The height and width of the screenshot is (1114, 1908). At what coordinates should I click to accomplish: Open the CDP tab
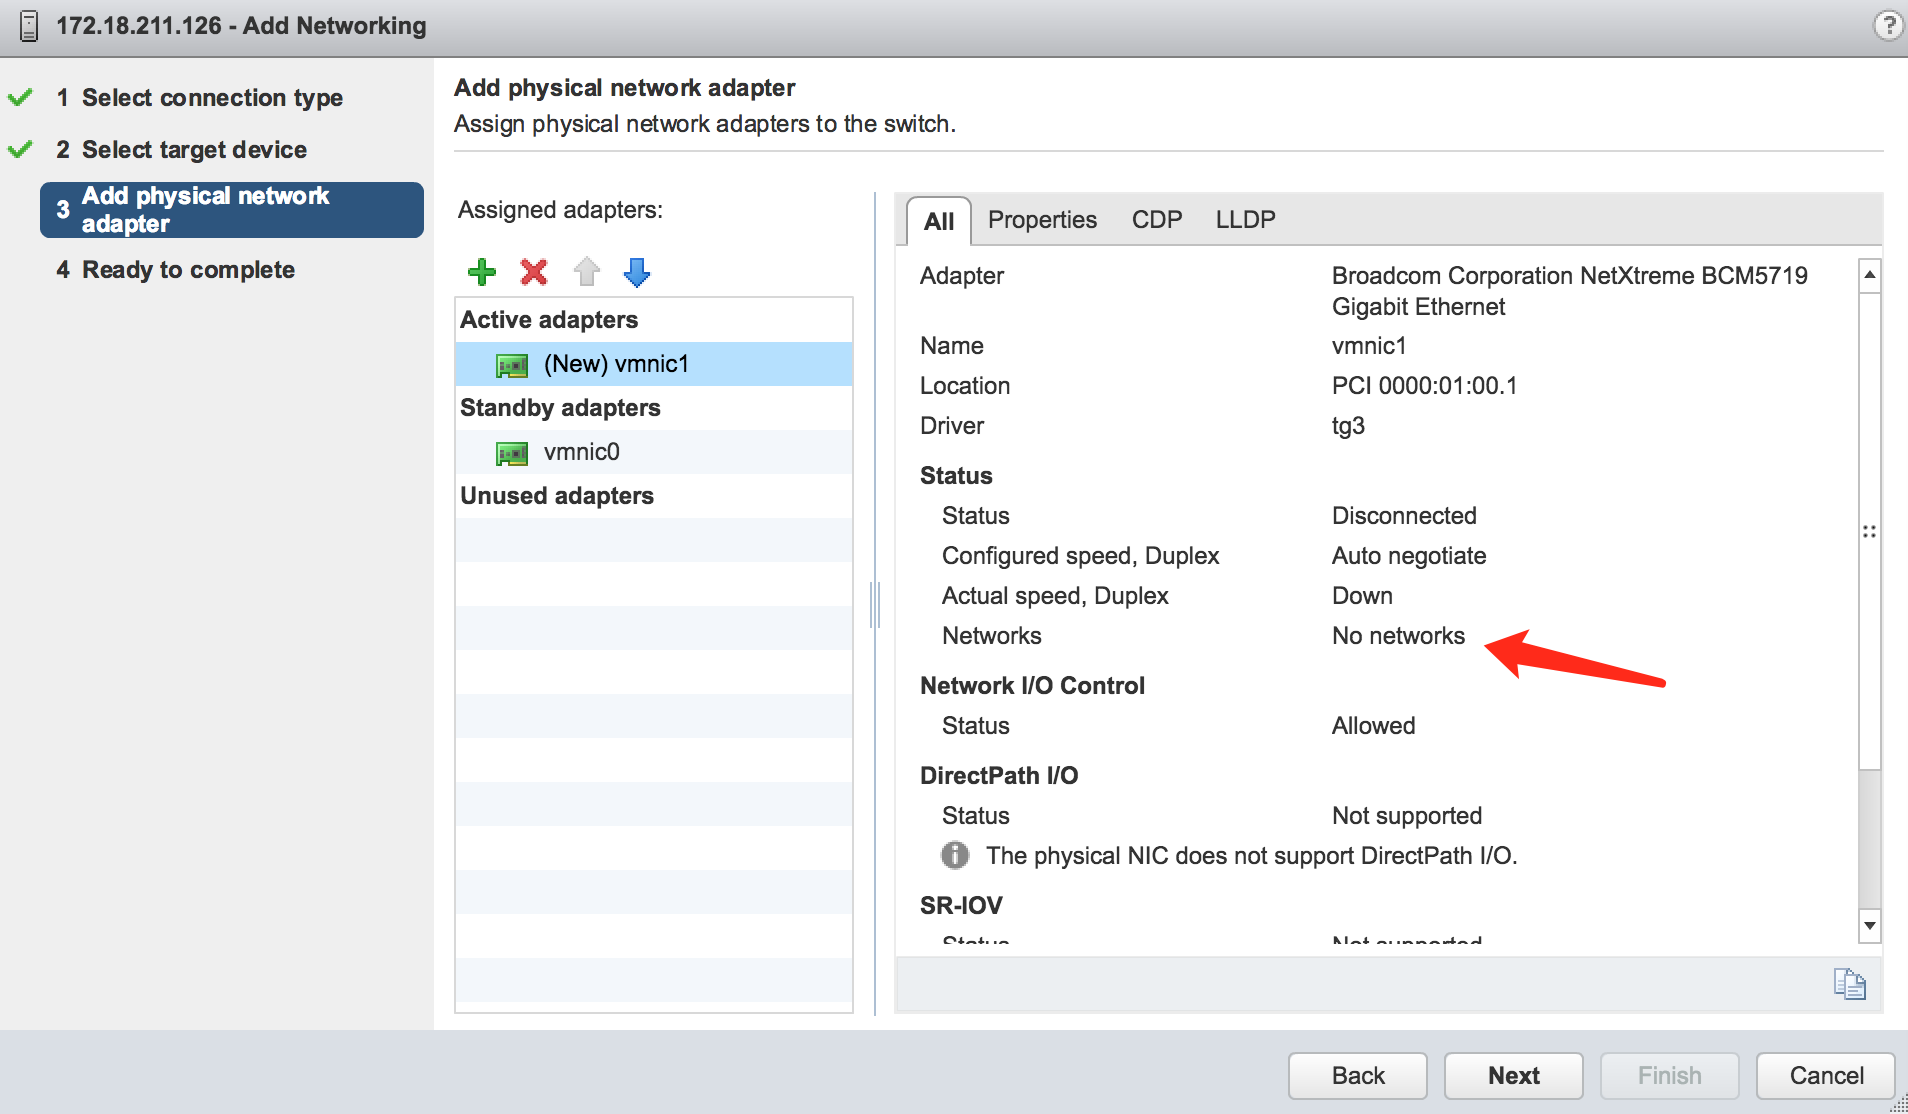(x=1156, y=219)
